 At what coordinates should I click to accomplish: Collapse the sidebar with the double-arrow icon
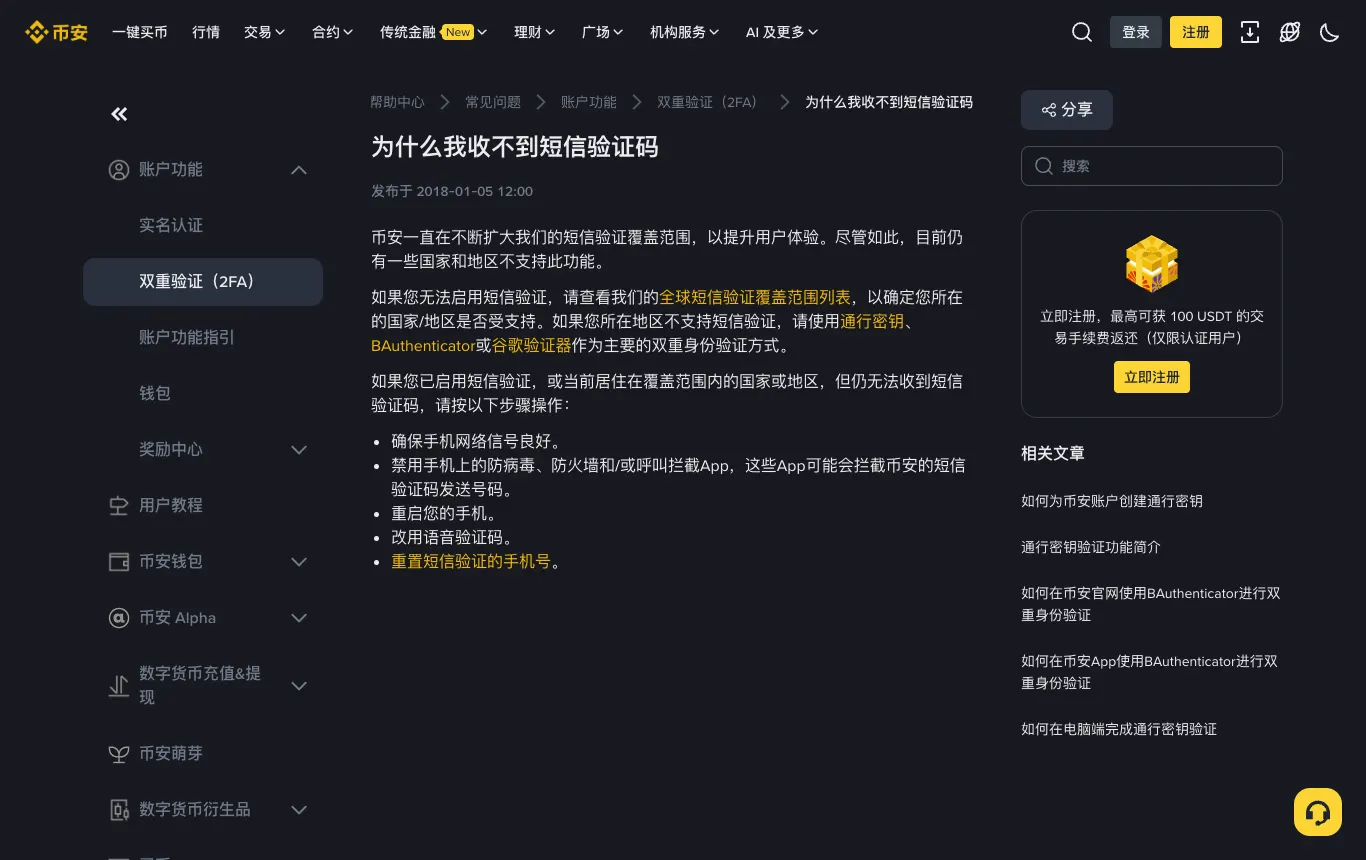(x=119, y=114)
